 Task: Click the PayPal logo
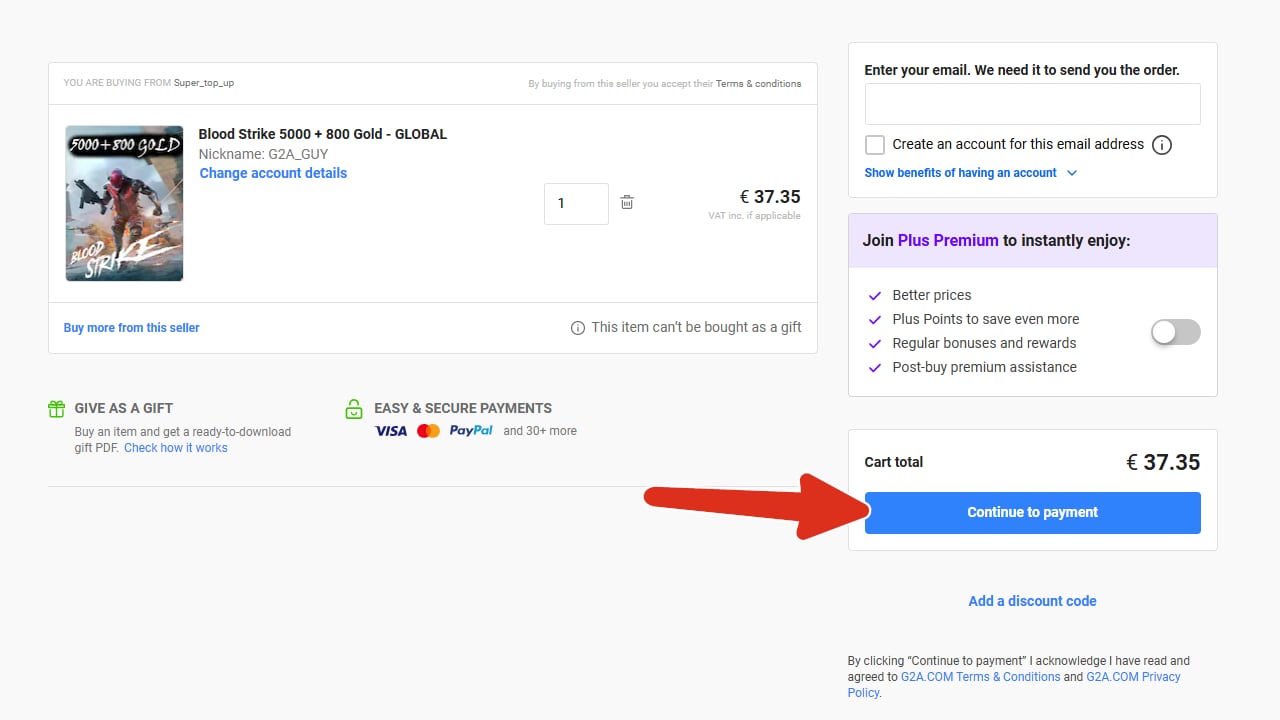[x=471, y=431]
